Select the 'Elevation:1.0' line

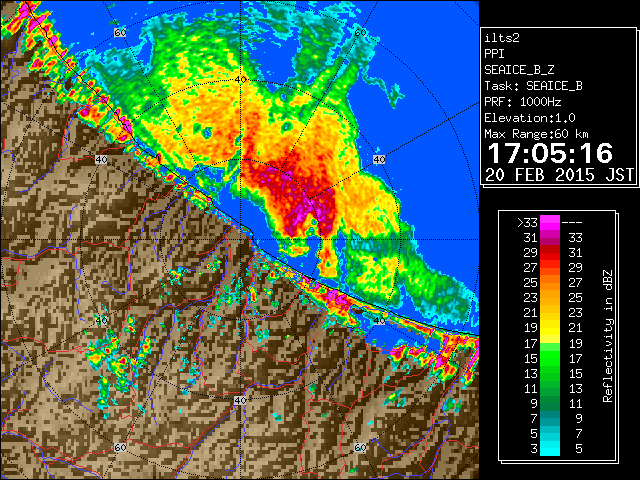point(530,118)
